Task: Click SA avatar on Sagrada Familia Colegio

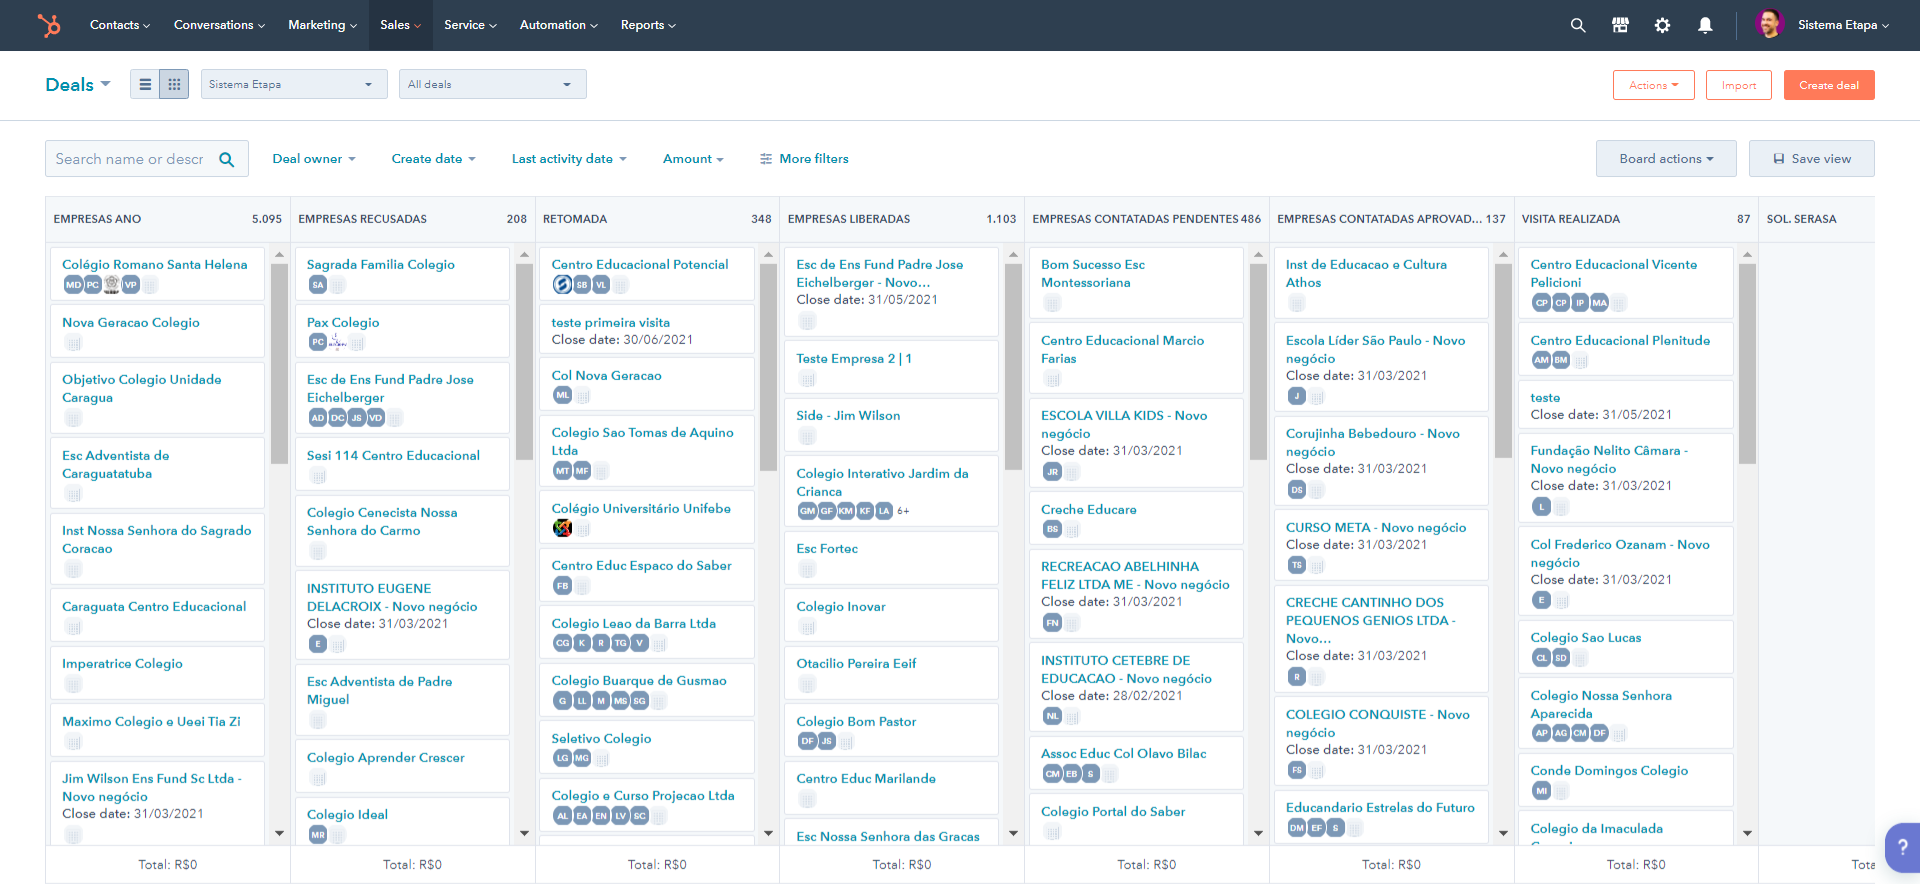Action: tap(318, 285)
